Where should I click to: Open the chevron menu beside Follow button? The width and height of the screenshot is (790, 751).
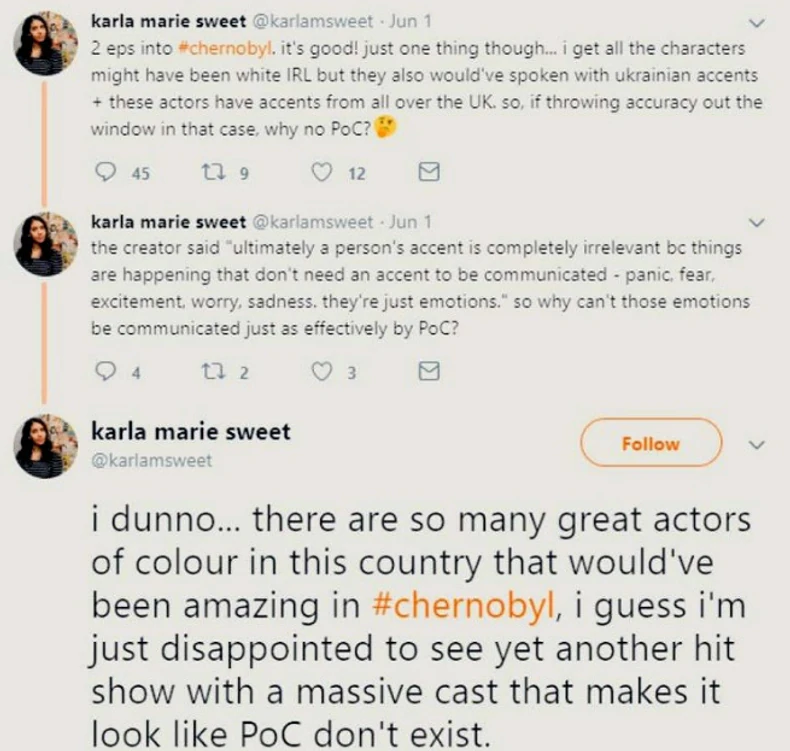click(x=757, y=443)
